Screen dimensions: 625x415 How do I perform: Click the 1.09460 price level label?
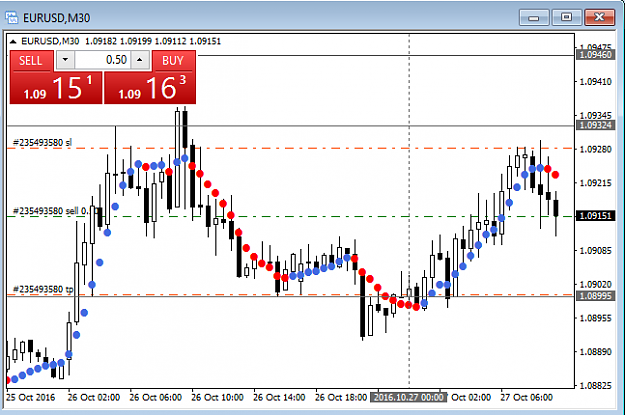(x=596, y=55)
